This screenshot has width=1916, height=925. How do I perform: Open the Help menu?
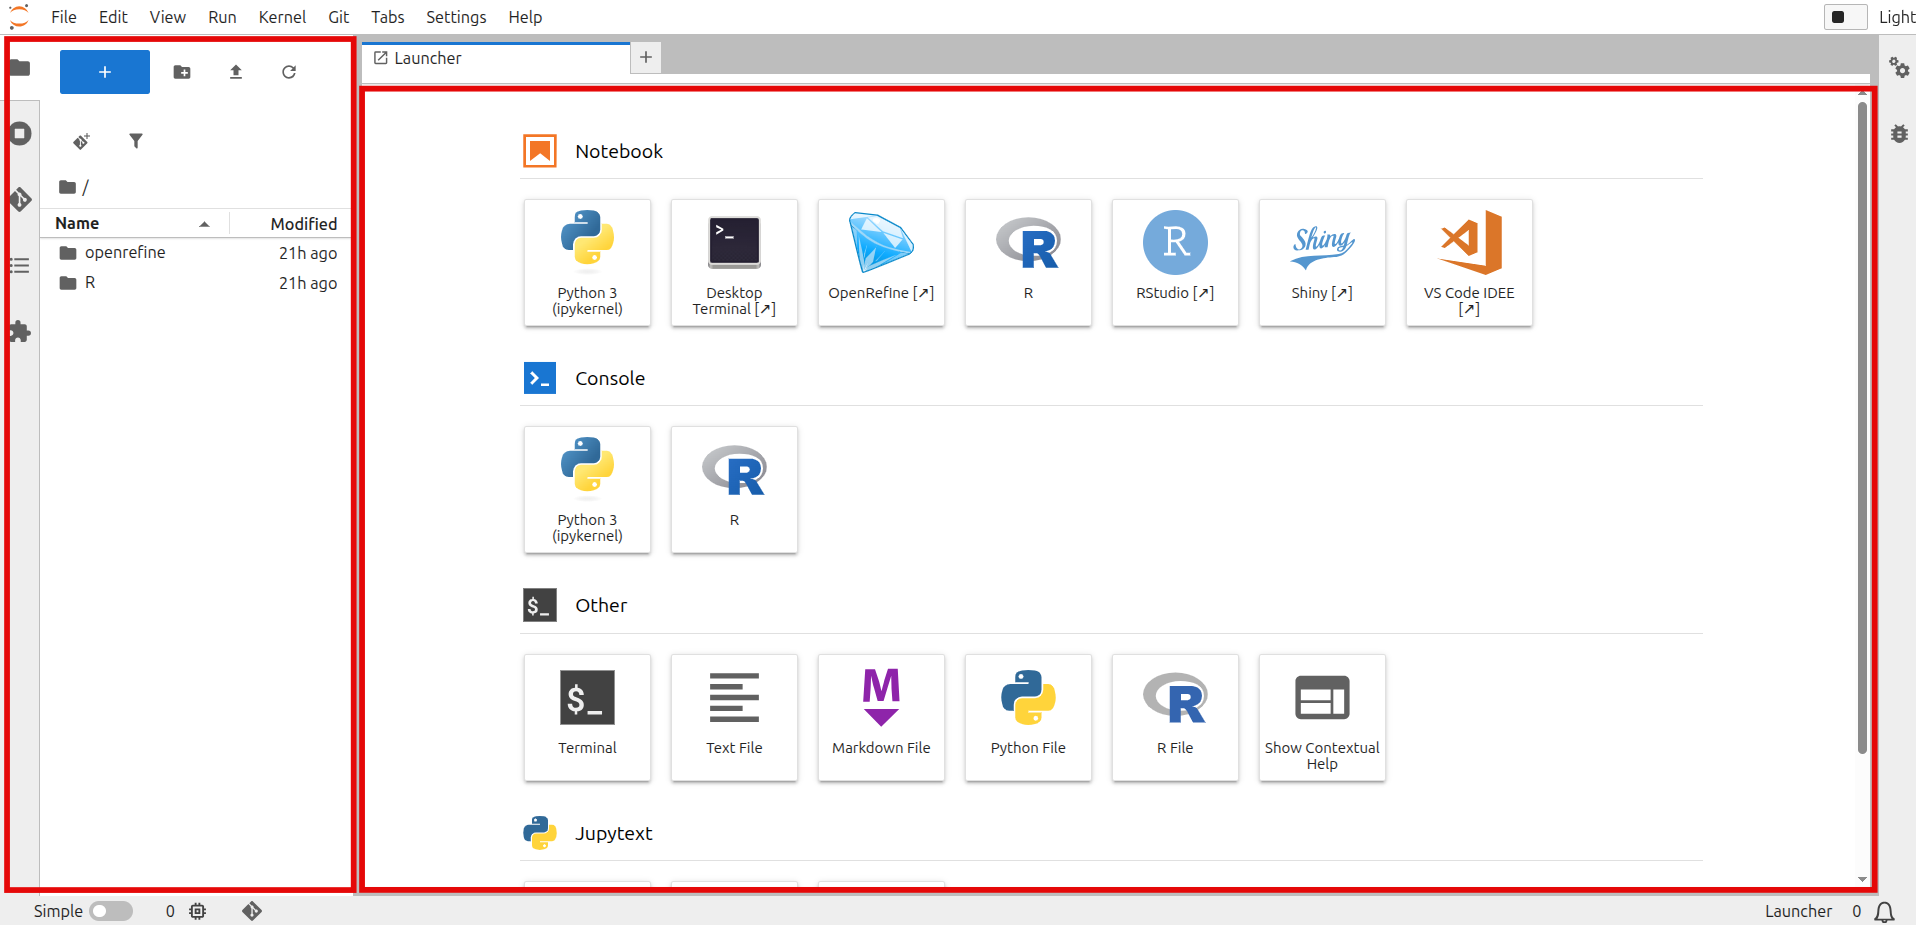tap(525, 17)
